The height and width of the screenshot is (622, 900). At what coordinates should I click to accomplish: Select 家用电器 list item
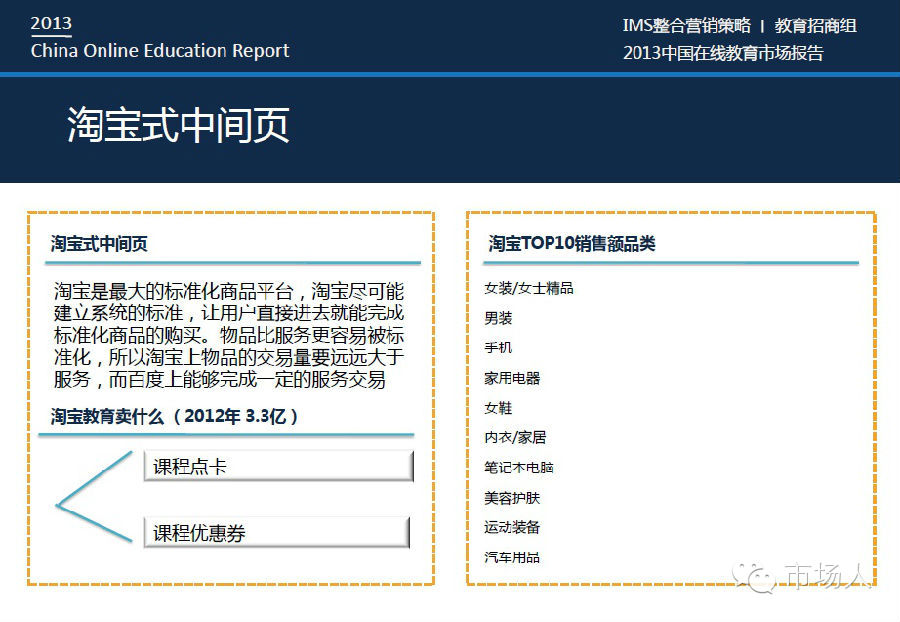[x=512, y=378]
